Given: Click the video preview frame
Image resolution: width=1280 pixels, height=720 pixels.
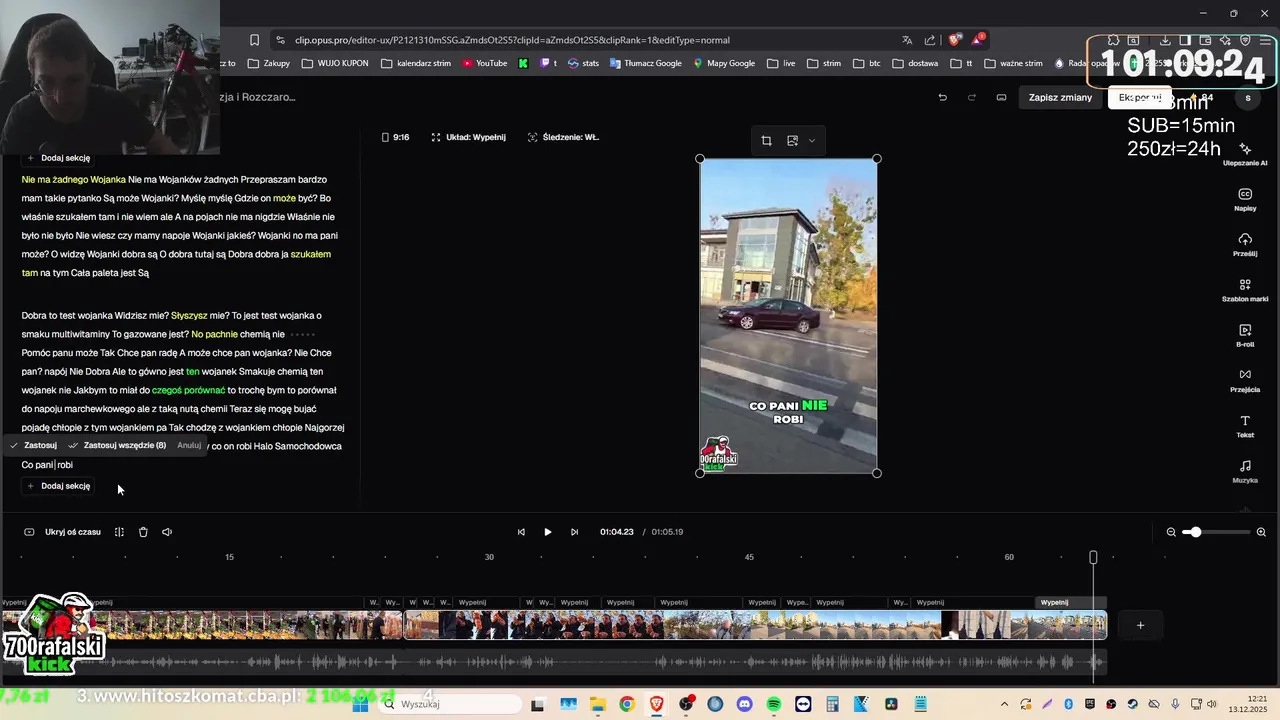Looking at the screenshot, I should pos(788,316).
